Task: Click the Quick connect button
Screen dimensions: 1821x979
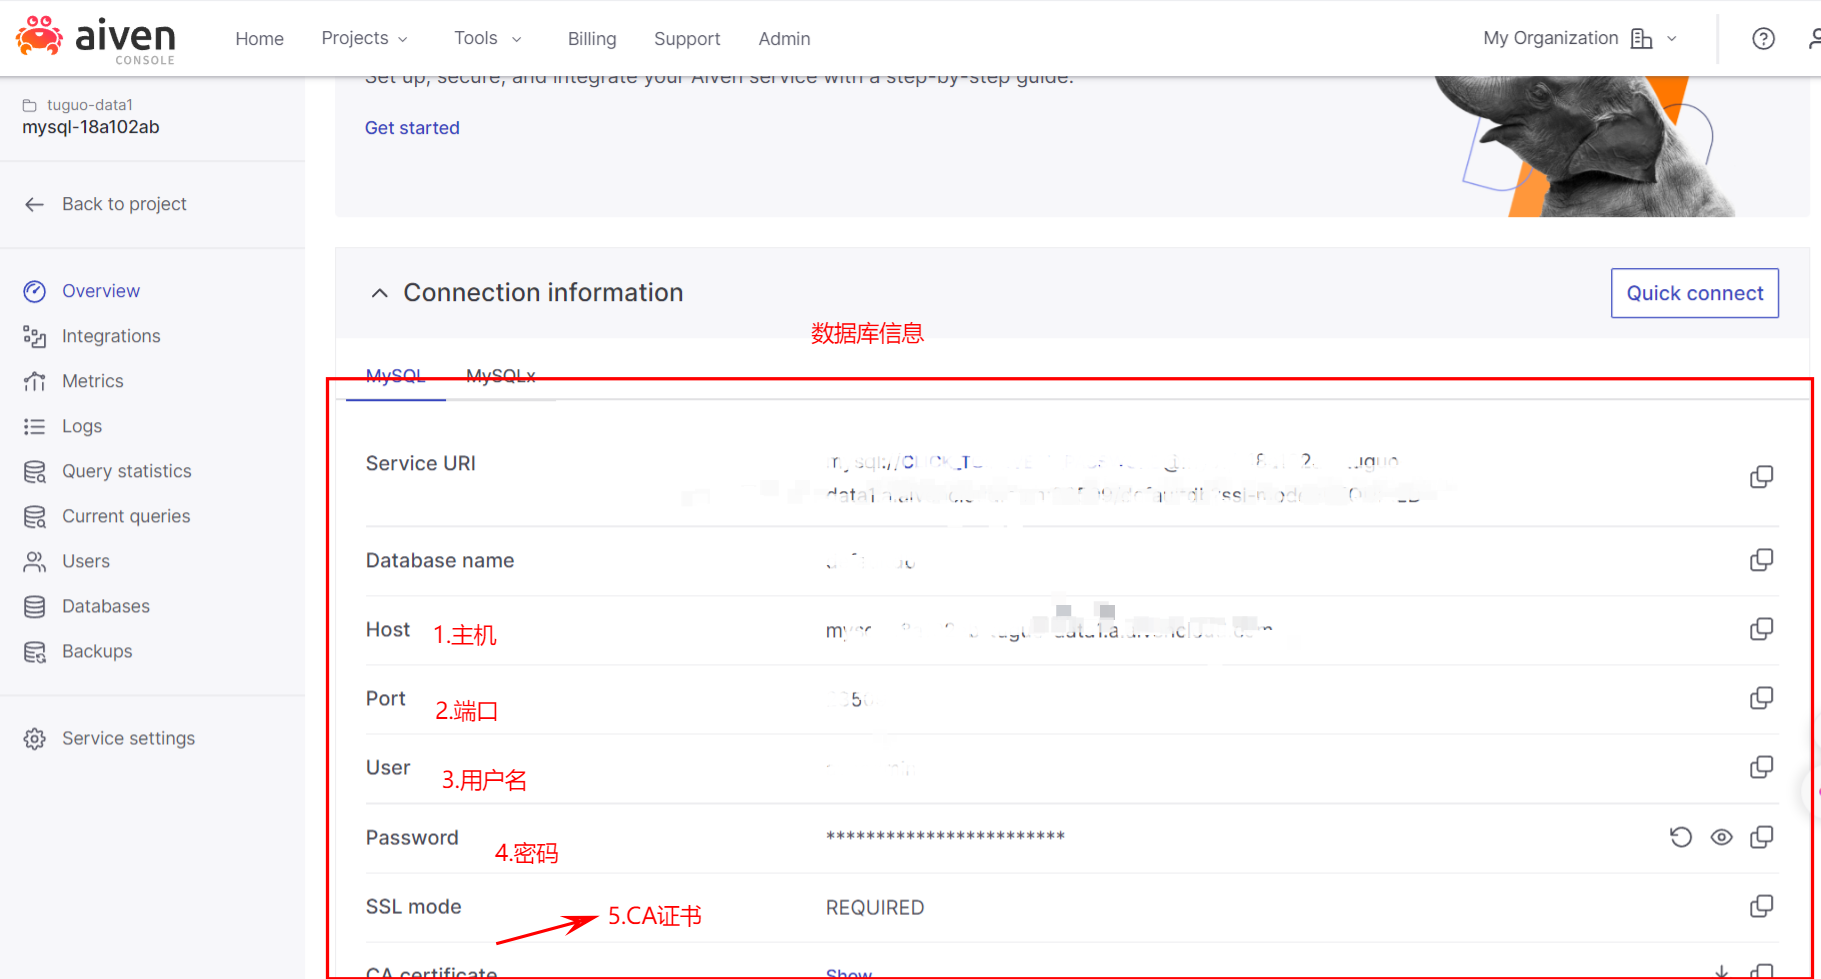Action: click(1694, 293)
